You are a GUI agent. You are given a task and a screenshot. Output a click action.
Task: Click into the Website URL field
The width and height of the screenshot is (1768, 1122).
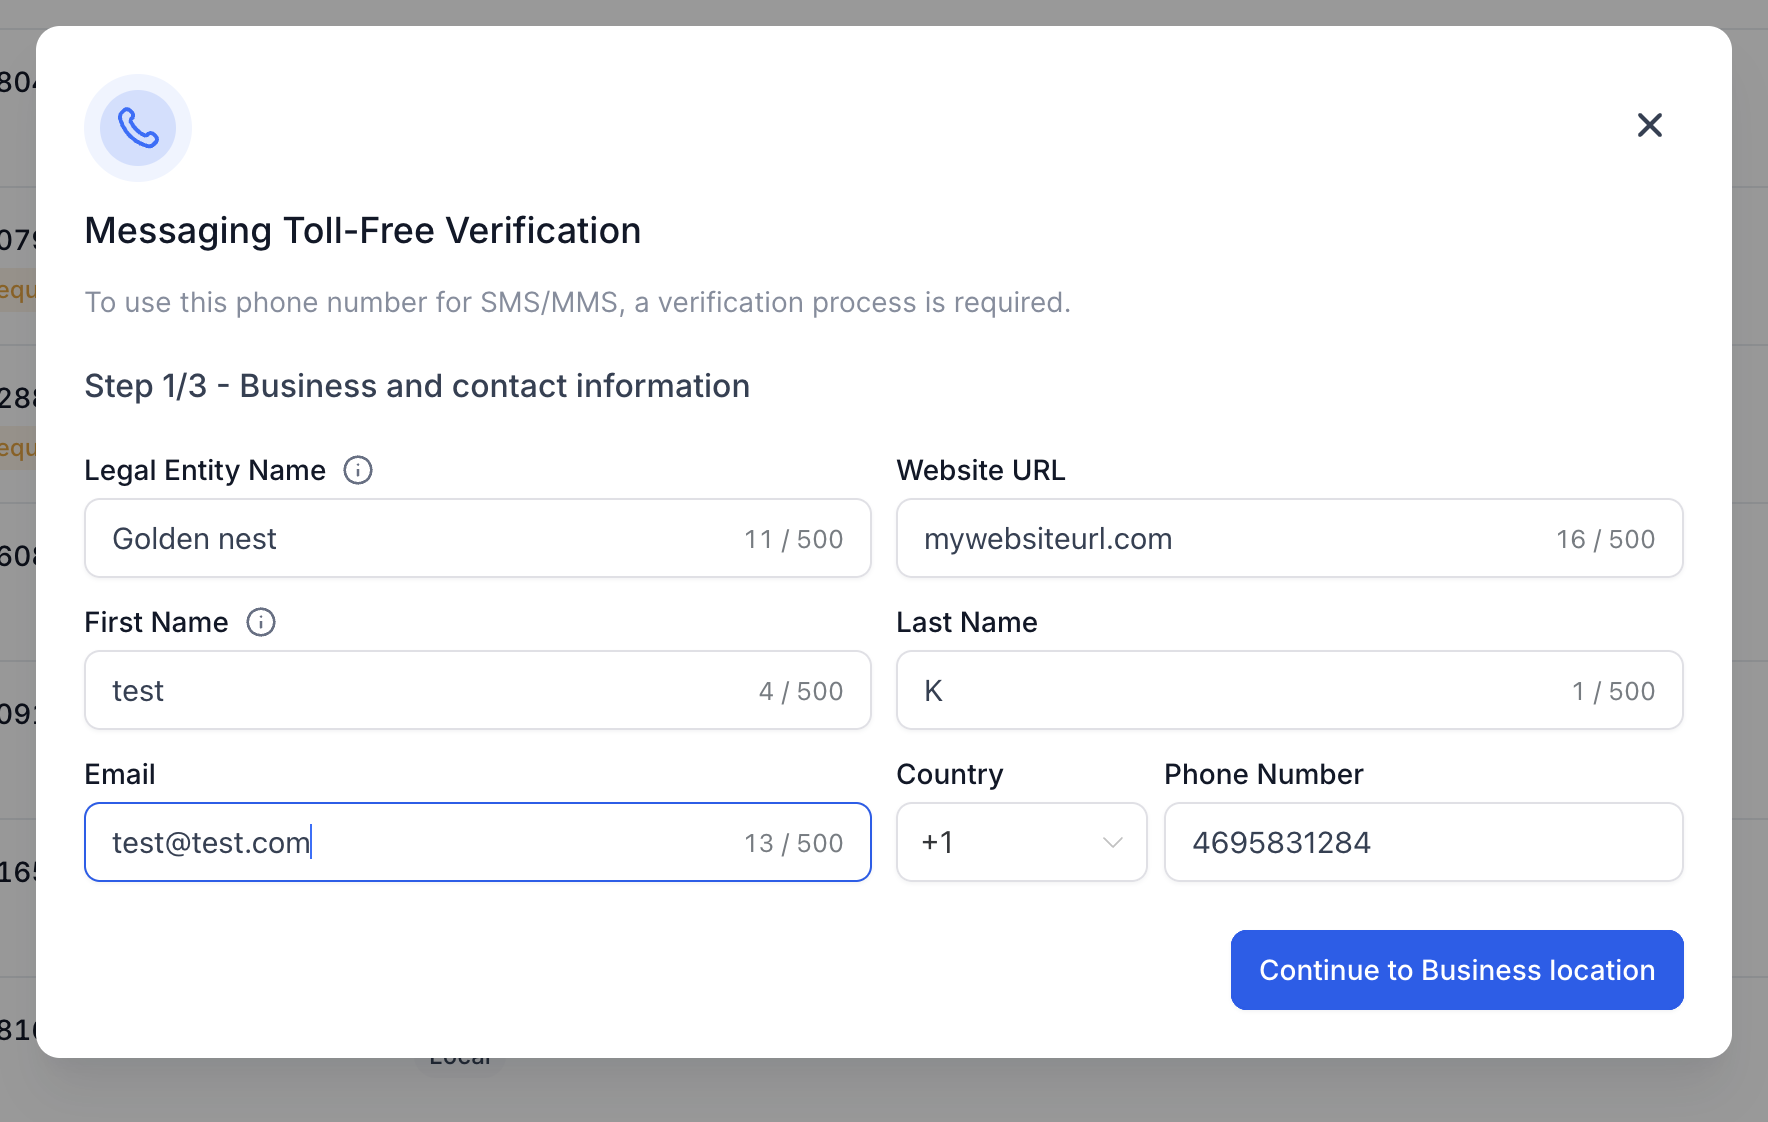(x=1289, y=538)
